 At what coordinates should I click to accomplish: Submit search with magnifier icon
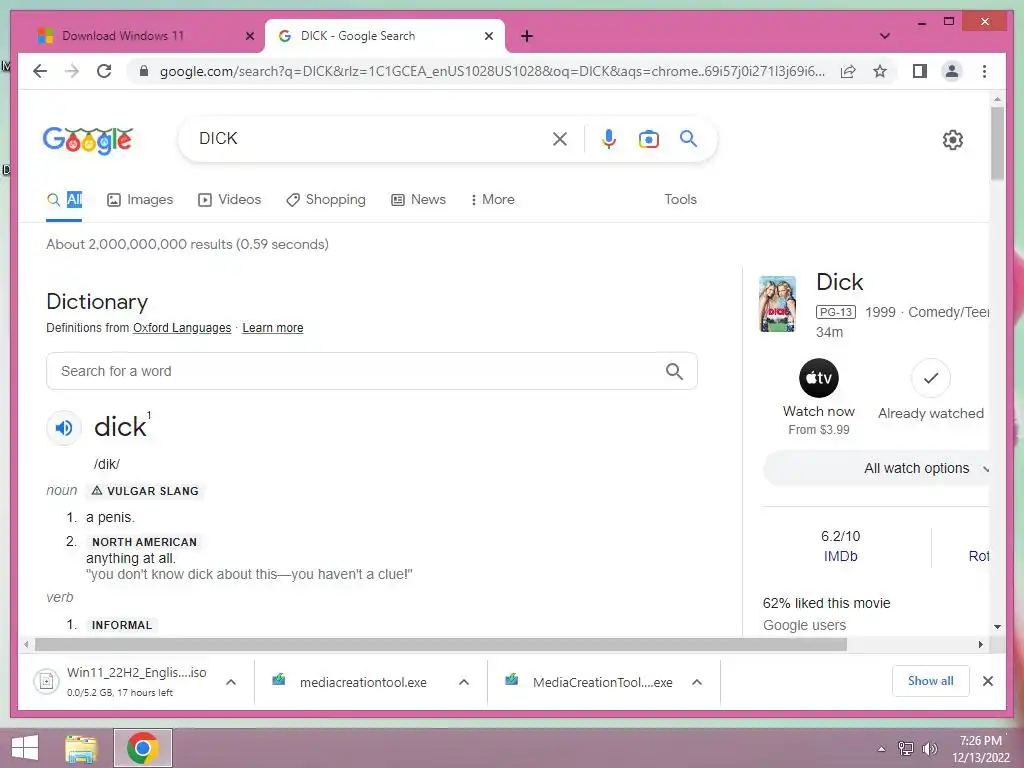coord(688,138)
